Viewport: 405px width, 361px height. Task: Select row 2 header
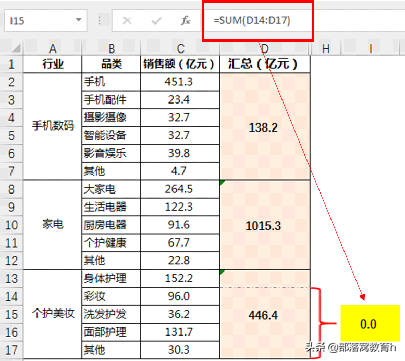11,82
